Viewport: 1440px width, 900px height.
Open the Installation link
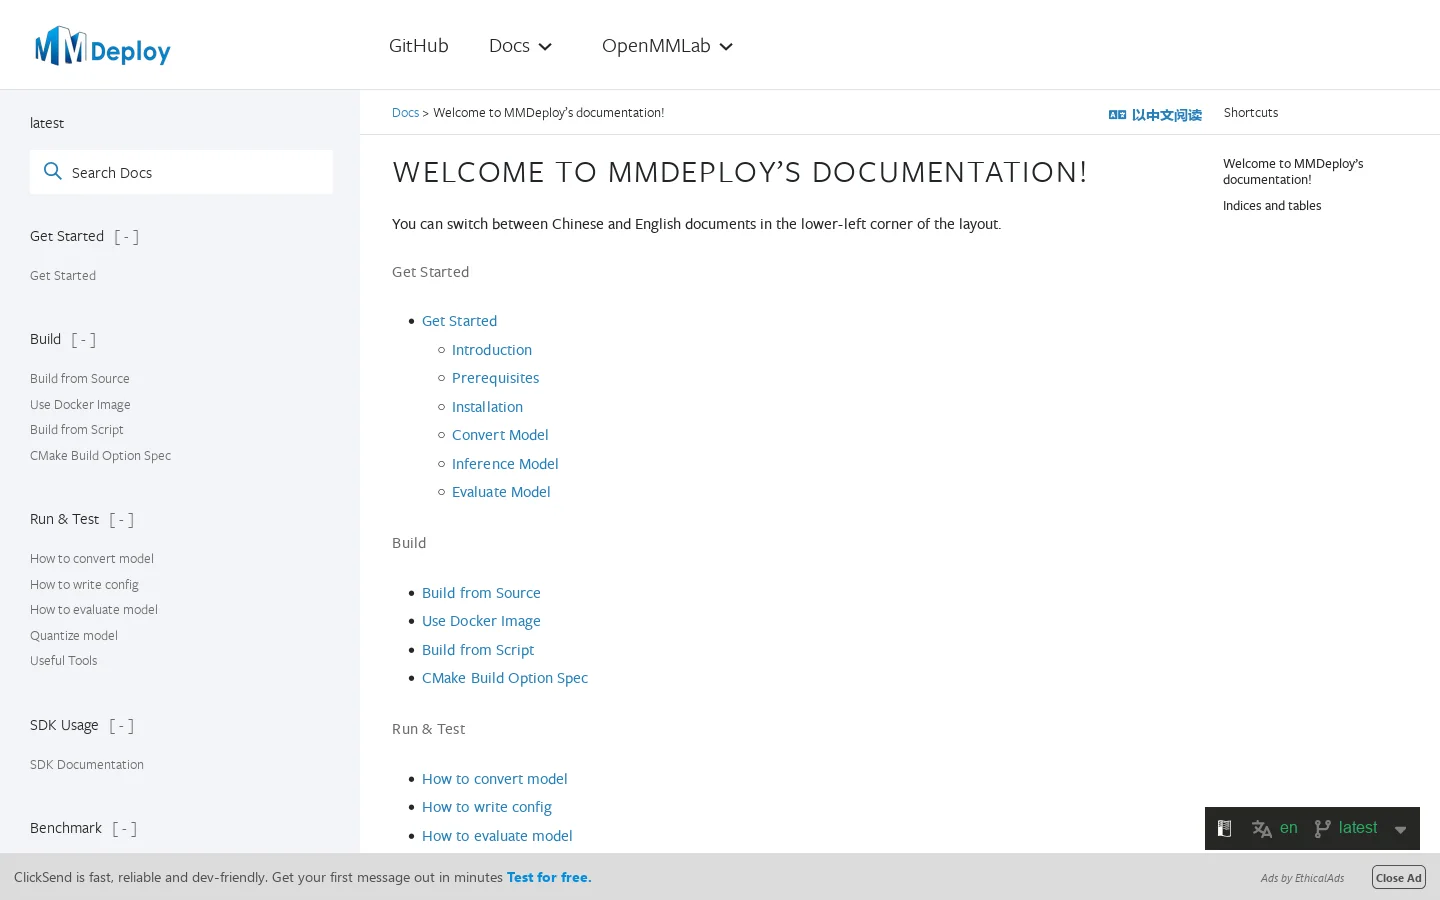[x=487, y=407]
